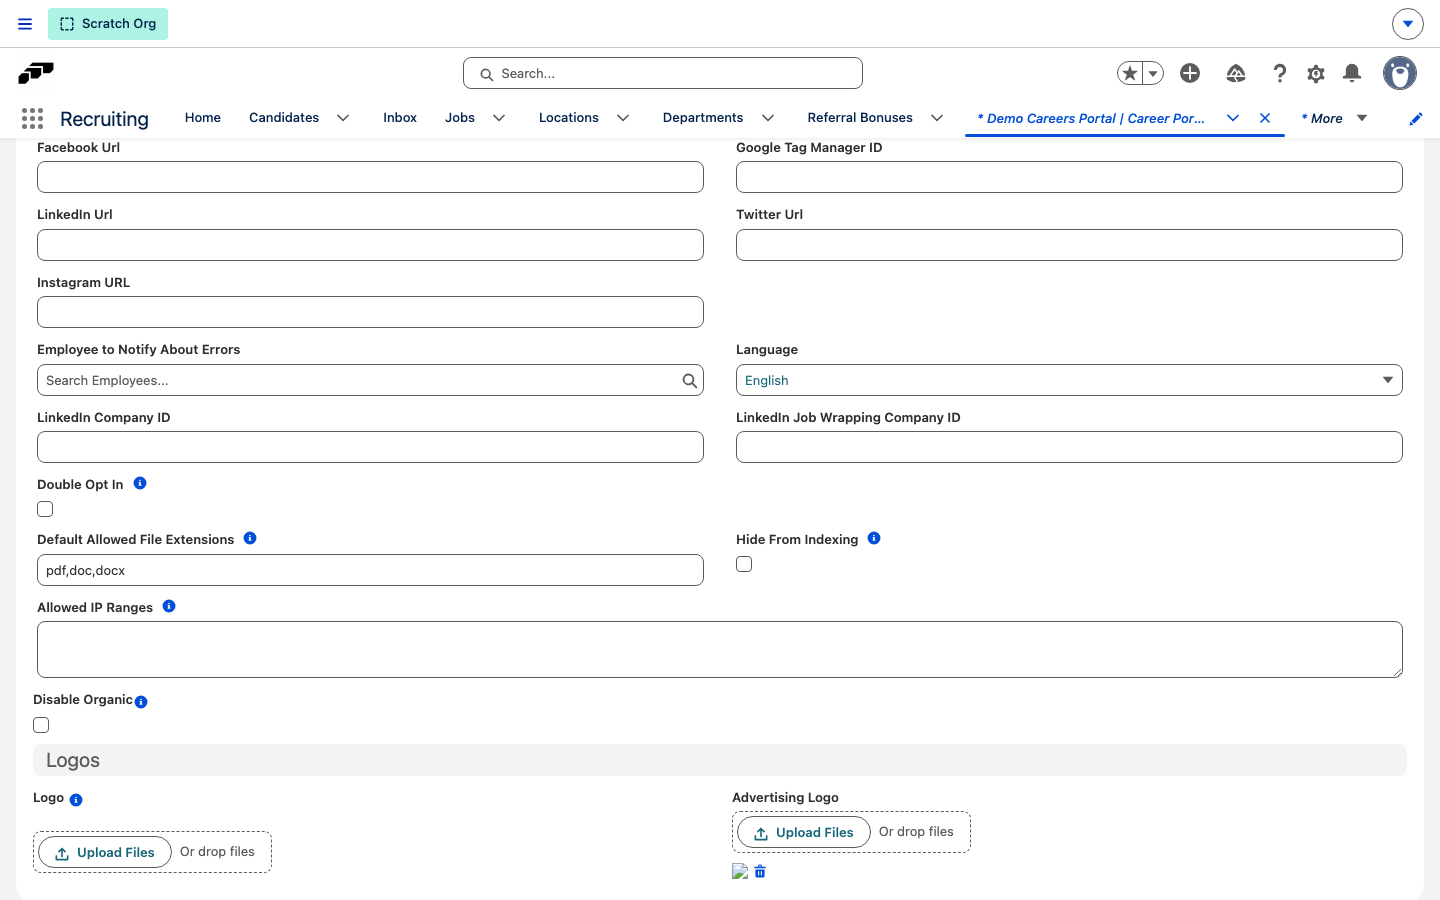Go to the Home tab
1440x900 pixels.
(203, 117)
